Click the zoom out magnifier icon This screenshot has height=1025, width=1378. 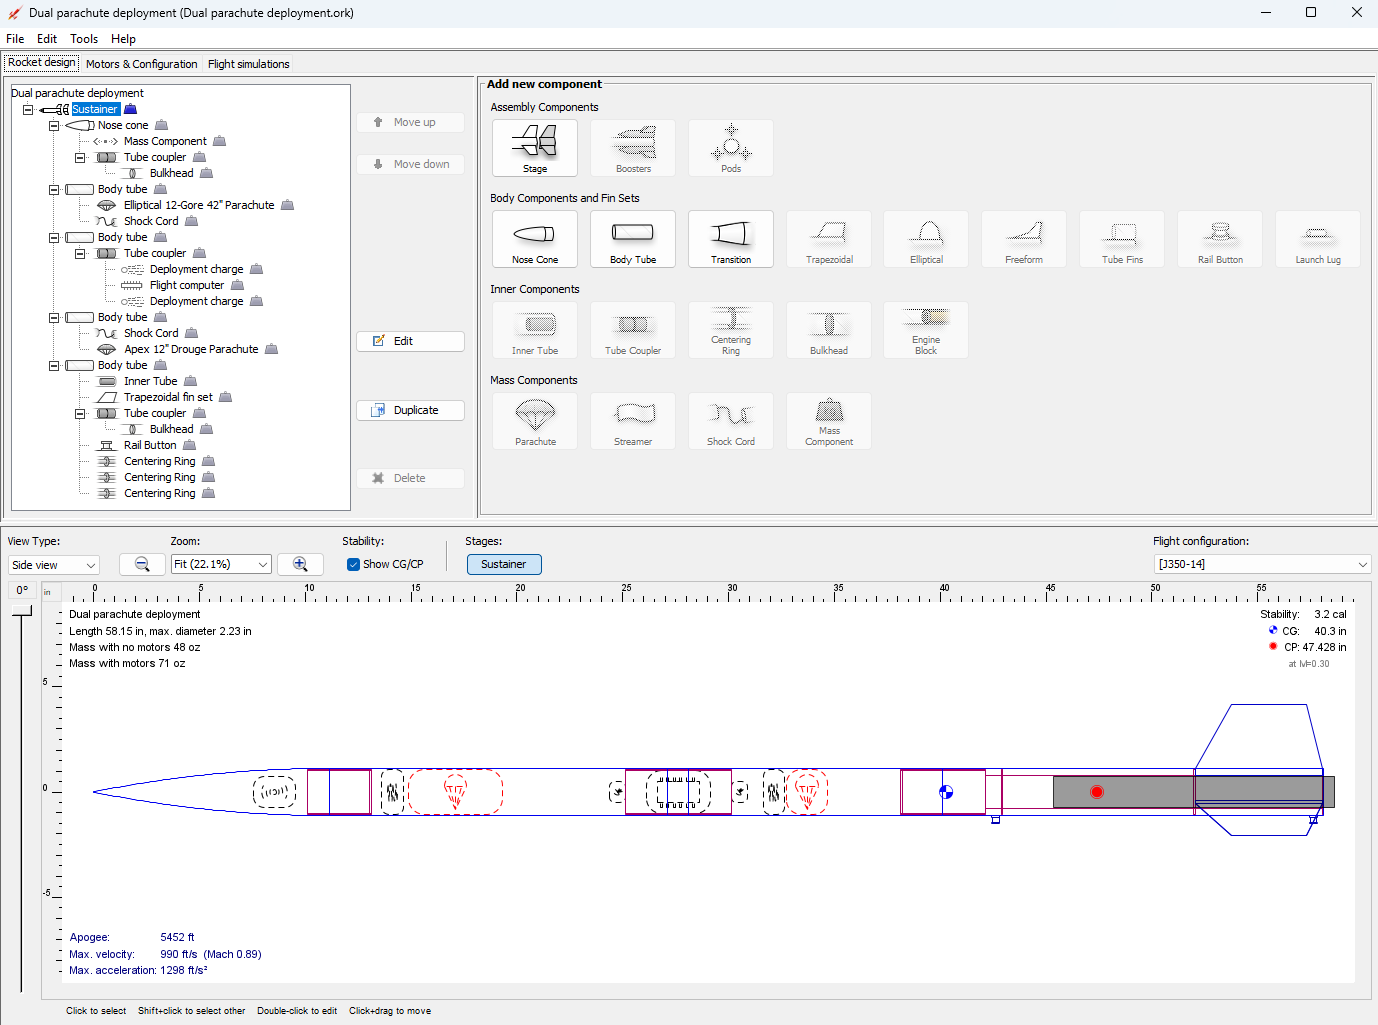pyautogui.click(x=142, y=564)
